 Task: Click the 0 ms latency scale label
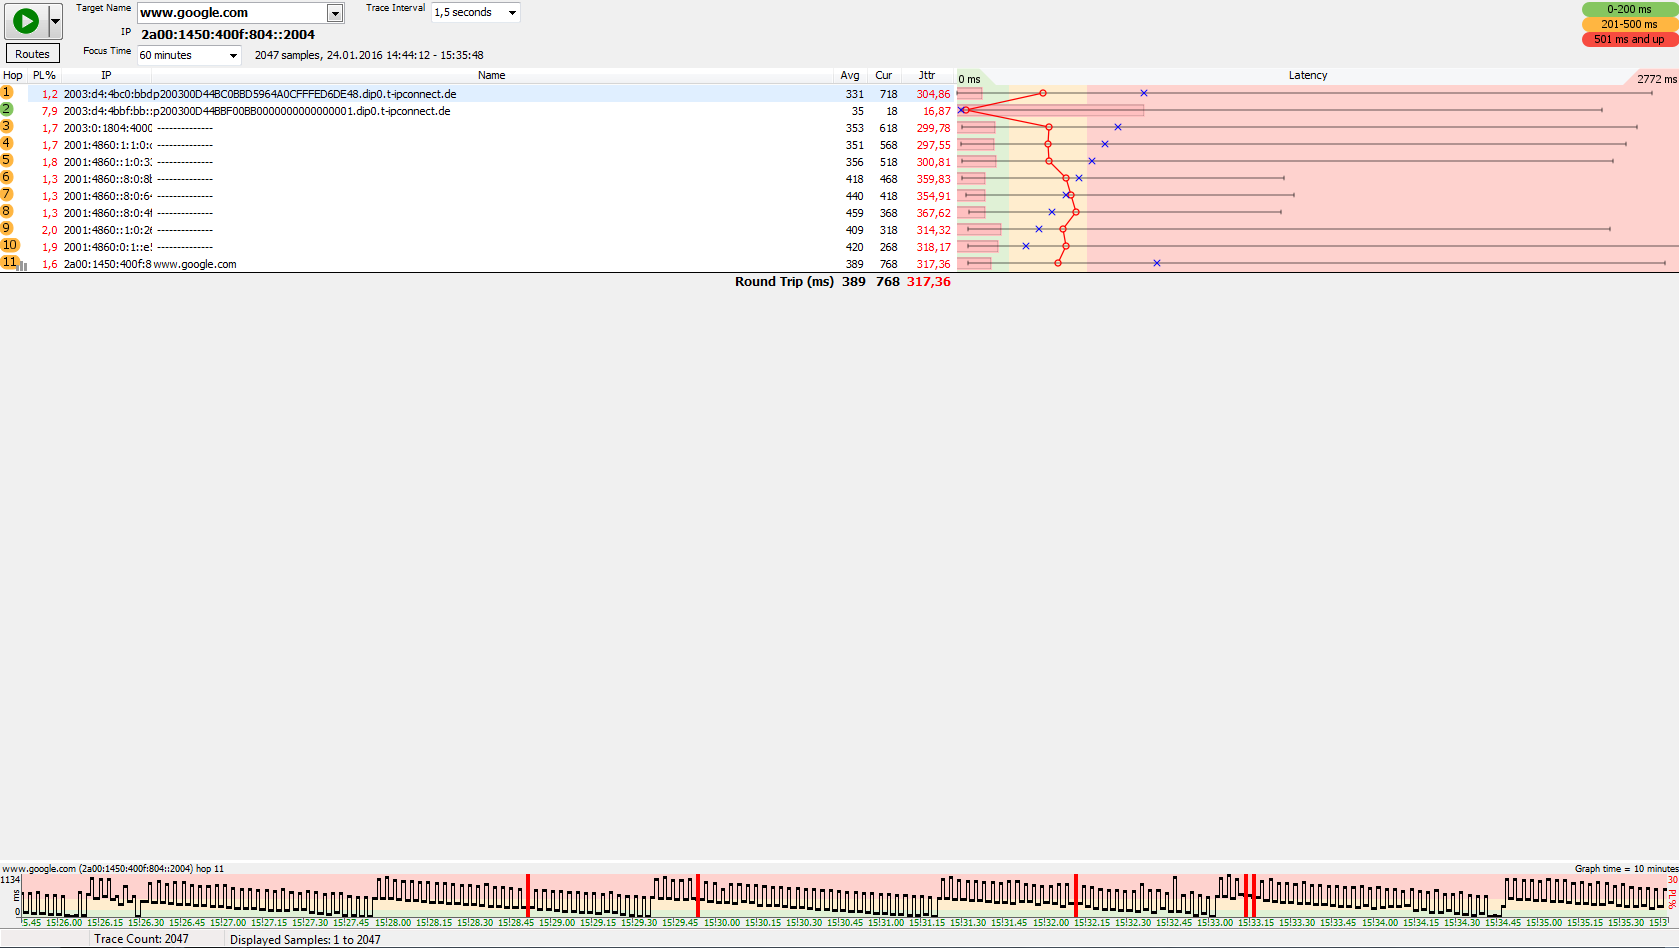(x=969, y=80)
